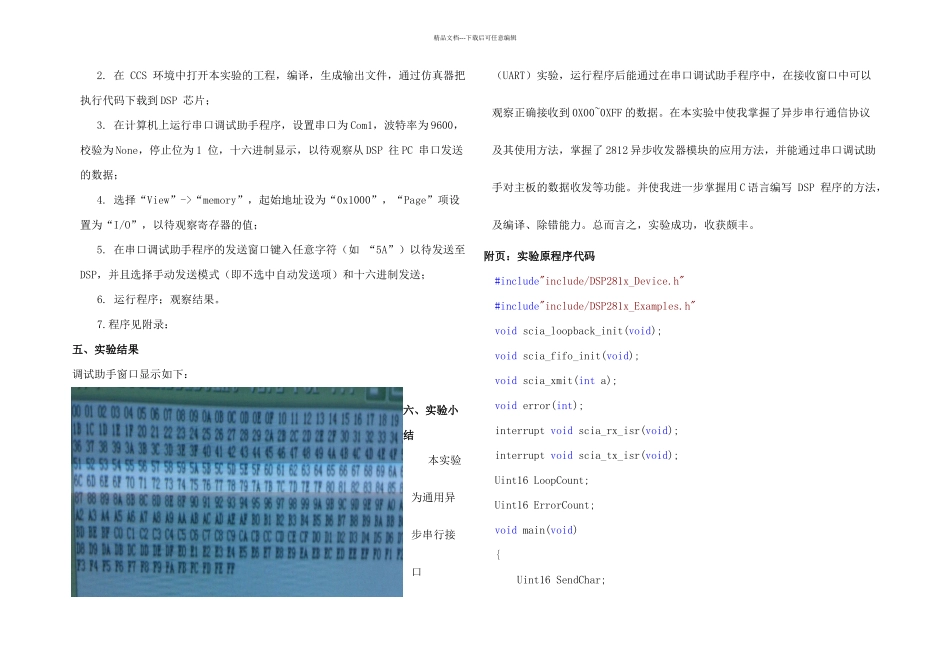Click line beginning '（UART）实验'
The width and height of the screenshot is (950, 672).
682,75
